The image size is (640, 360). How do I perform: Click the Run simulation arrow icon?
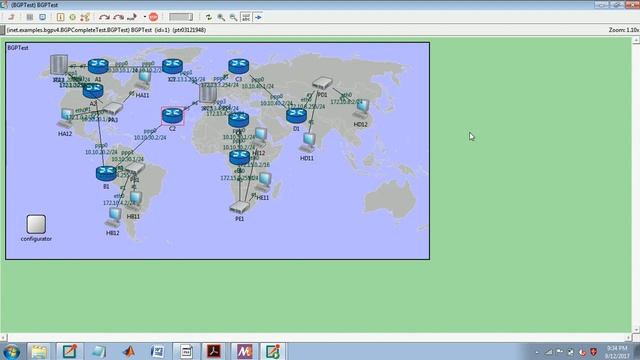coord(104,17)
